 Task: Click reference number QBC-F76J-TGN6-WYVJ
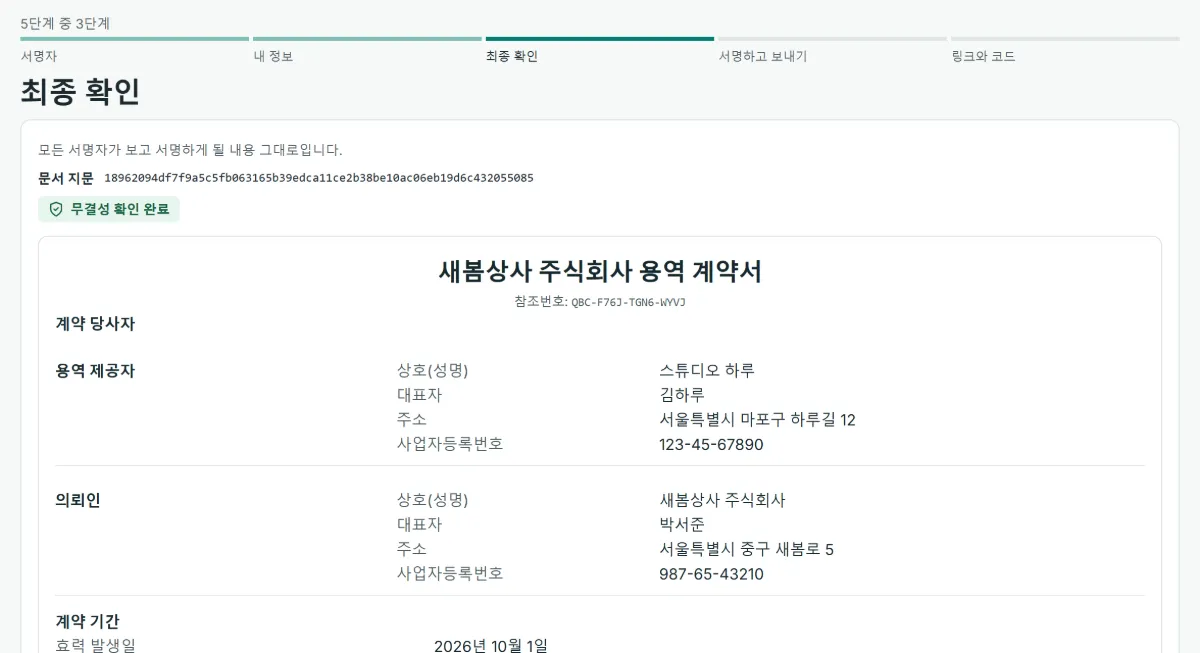coord(628,302)
